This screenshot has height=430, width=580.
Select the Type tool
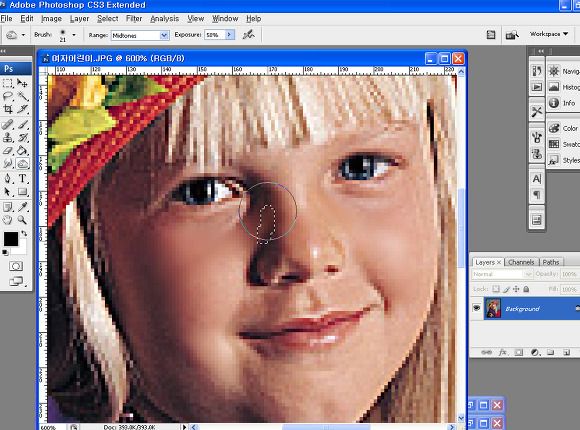22,179
